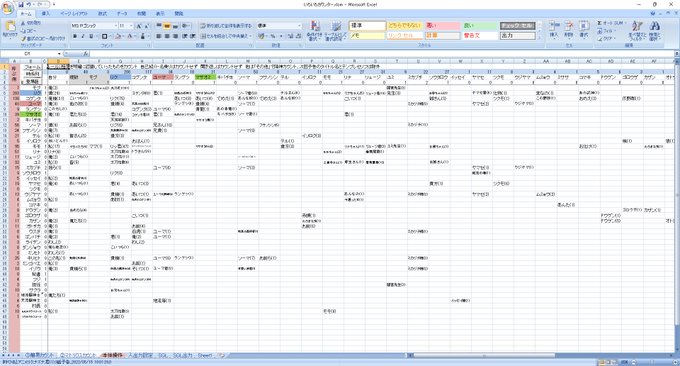Open Merge and Center dropdown arrow

pyautogui.click(x=250, y=36)
